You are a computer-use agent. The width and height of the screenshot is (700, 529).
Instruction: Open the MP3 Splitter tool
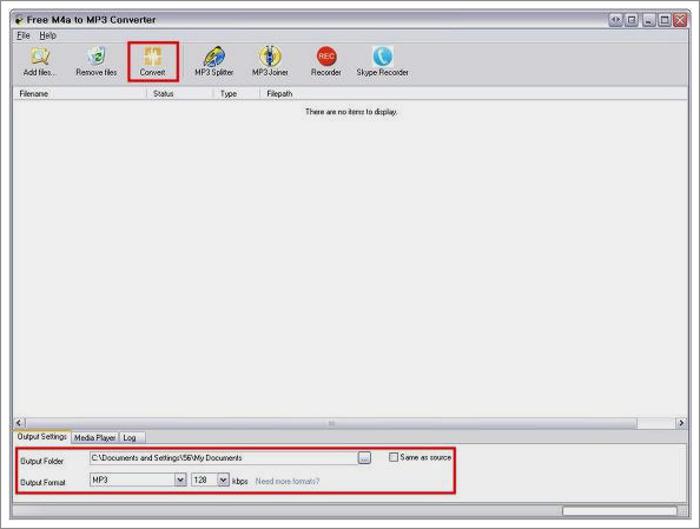pos(214,61)
